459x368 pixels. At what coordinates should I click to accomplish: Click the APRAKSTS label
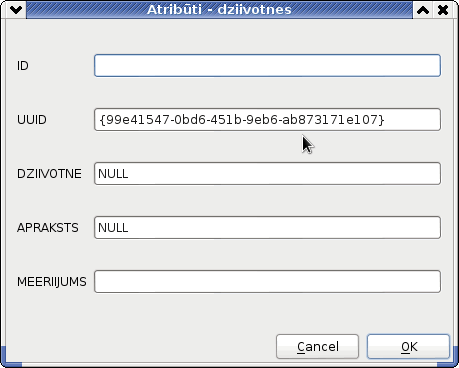(48, 228)
